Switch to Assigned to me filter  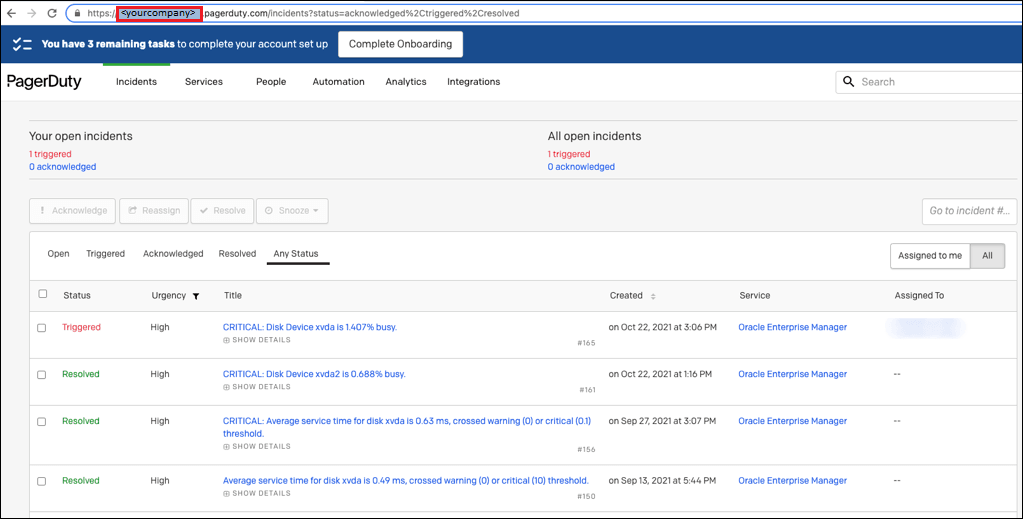tap(930, 256)
